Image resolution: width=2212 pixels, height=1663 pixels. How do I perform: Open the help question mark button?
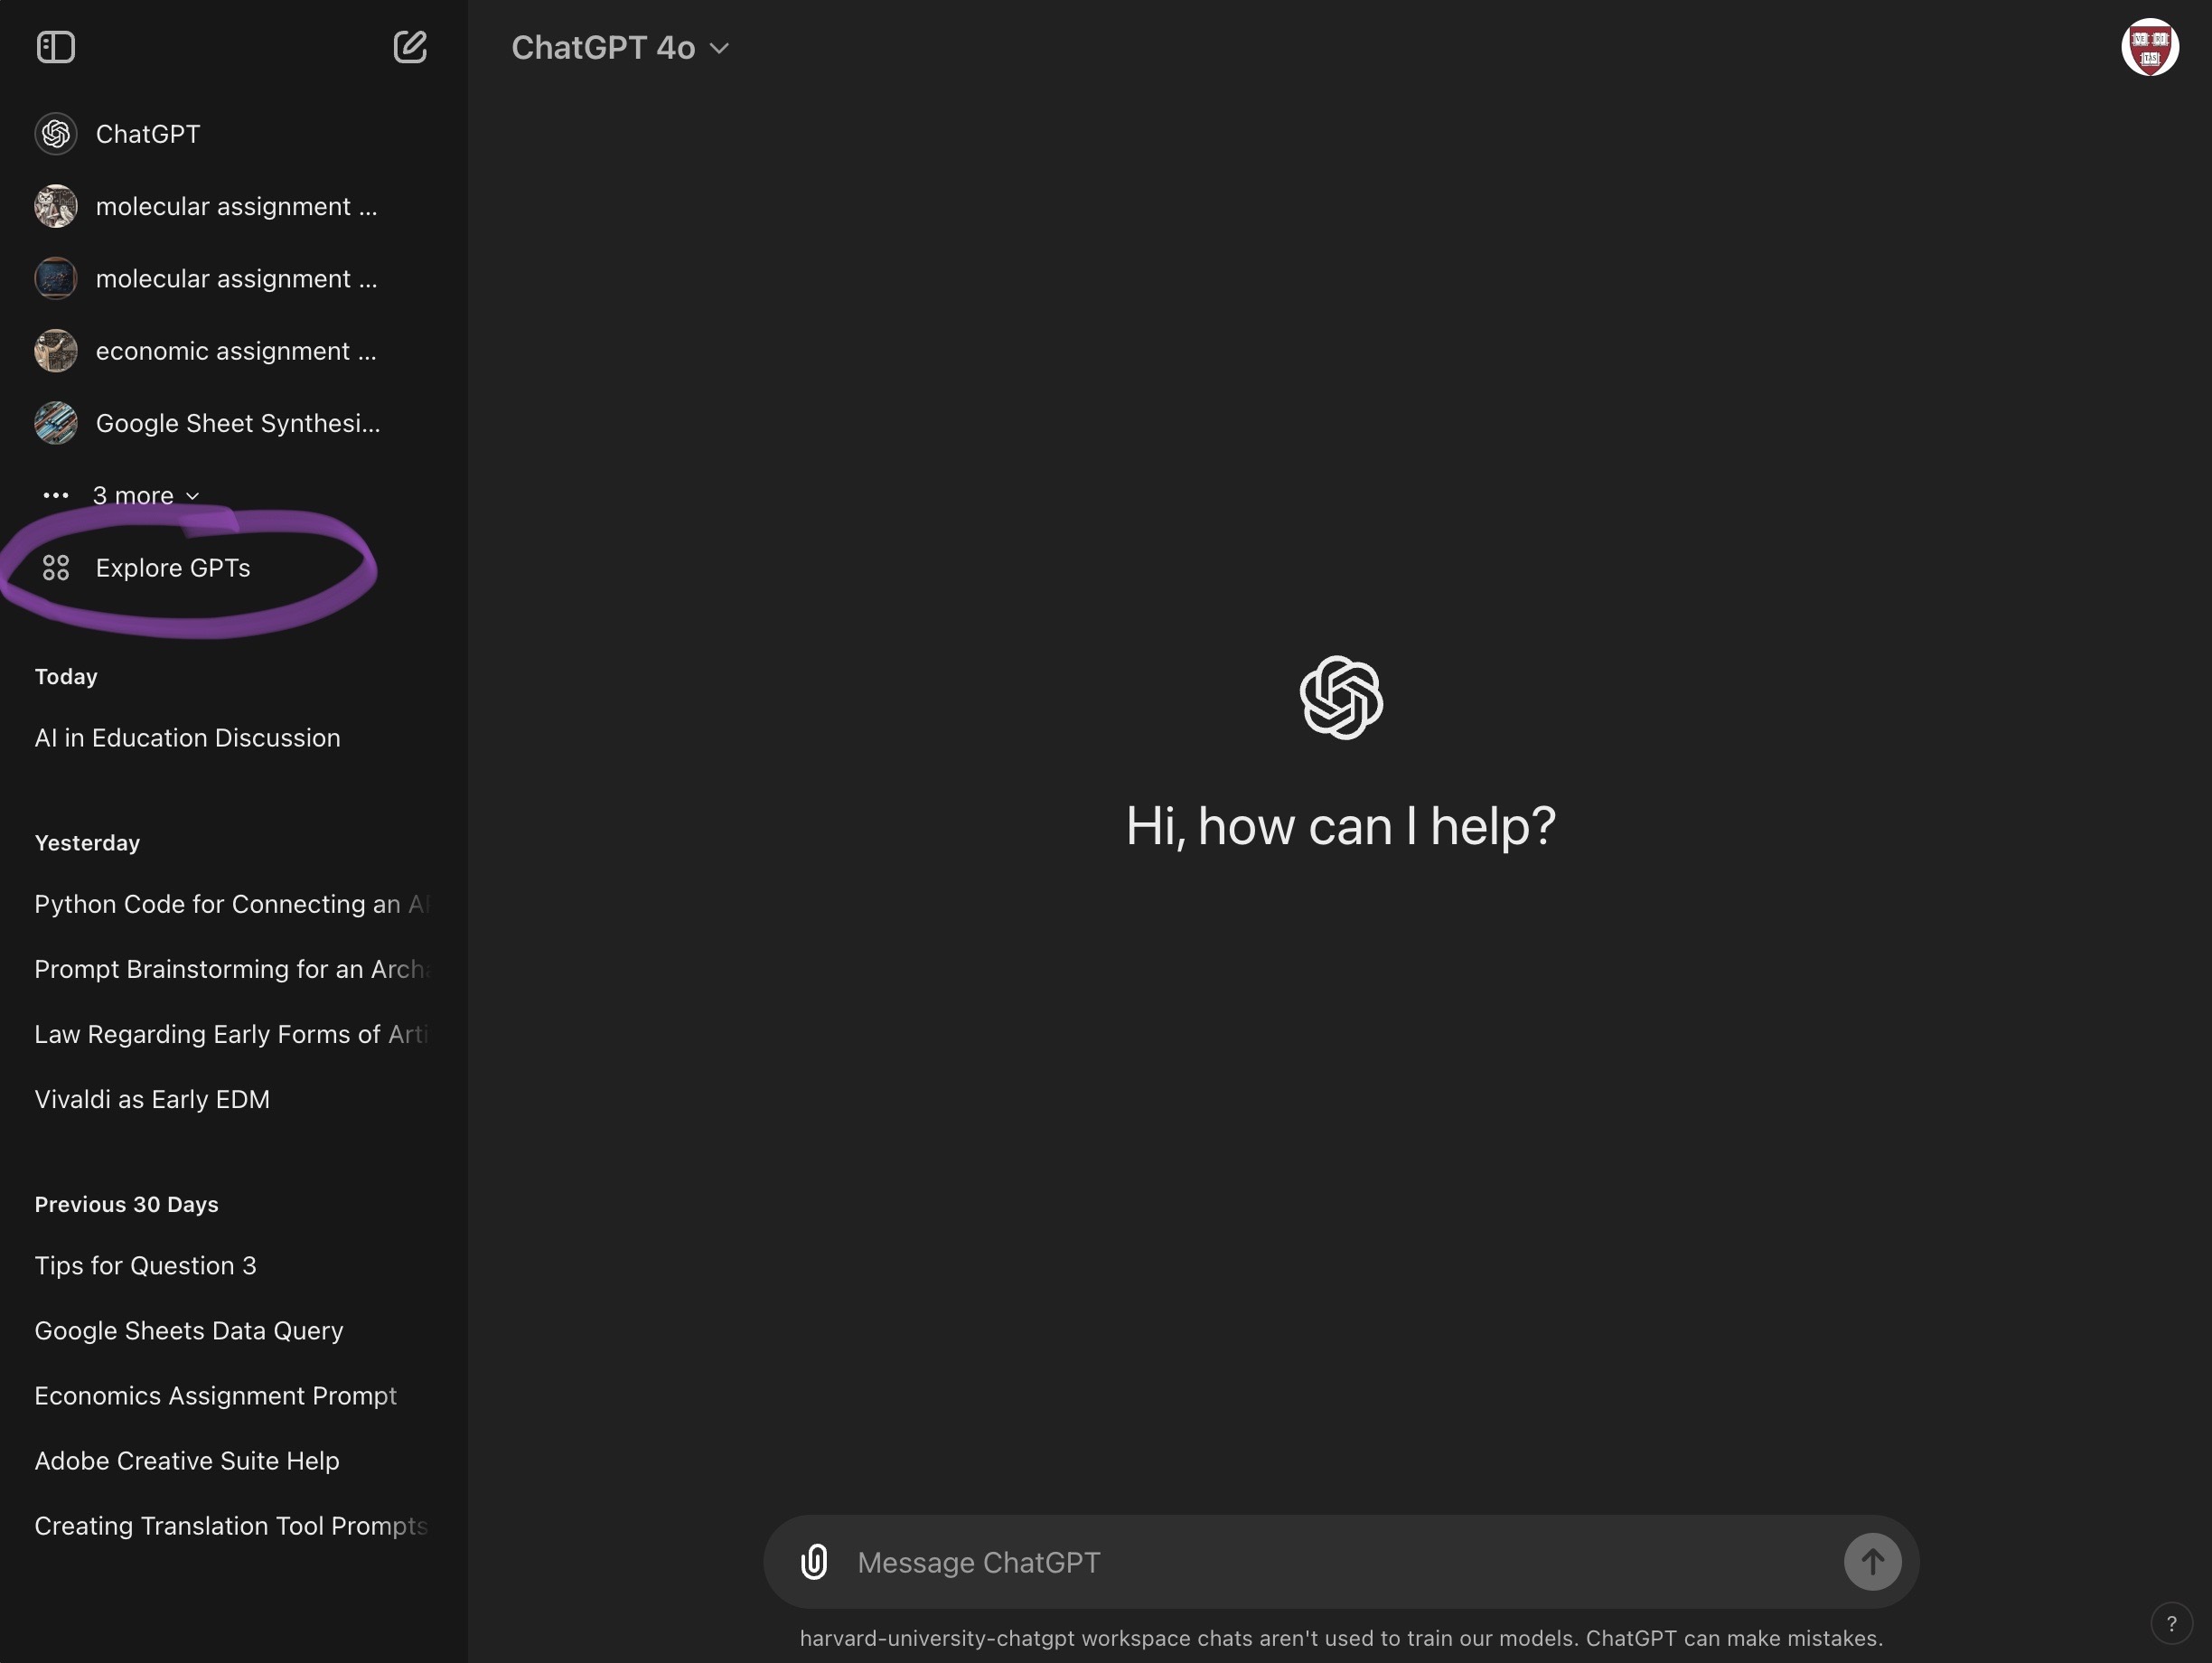tap(2171, 1624)
